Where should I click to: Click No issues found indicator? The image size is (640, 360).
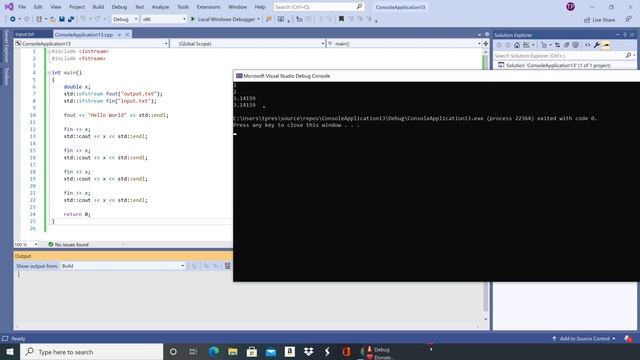[68, 244]
